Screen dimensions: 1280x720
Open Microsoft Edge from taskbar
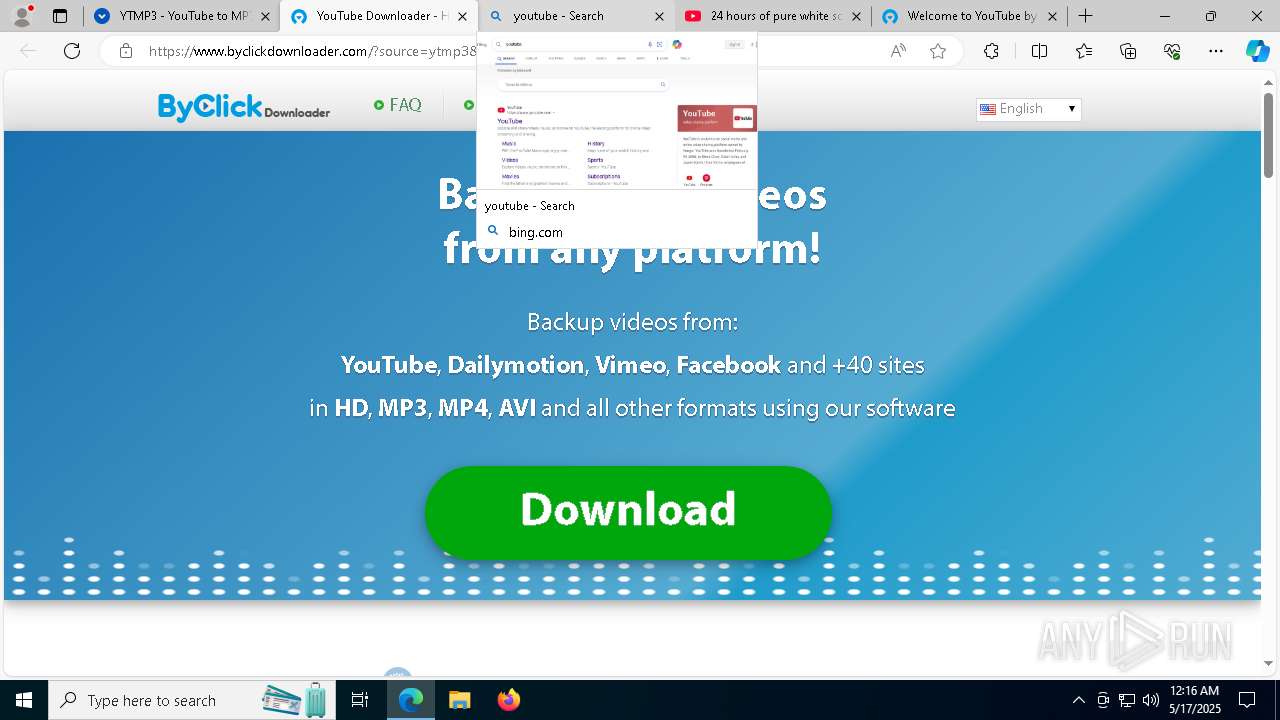(411, 700)
